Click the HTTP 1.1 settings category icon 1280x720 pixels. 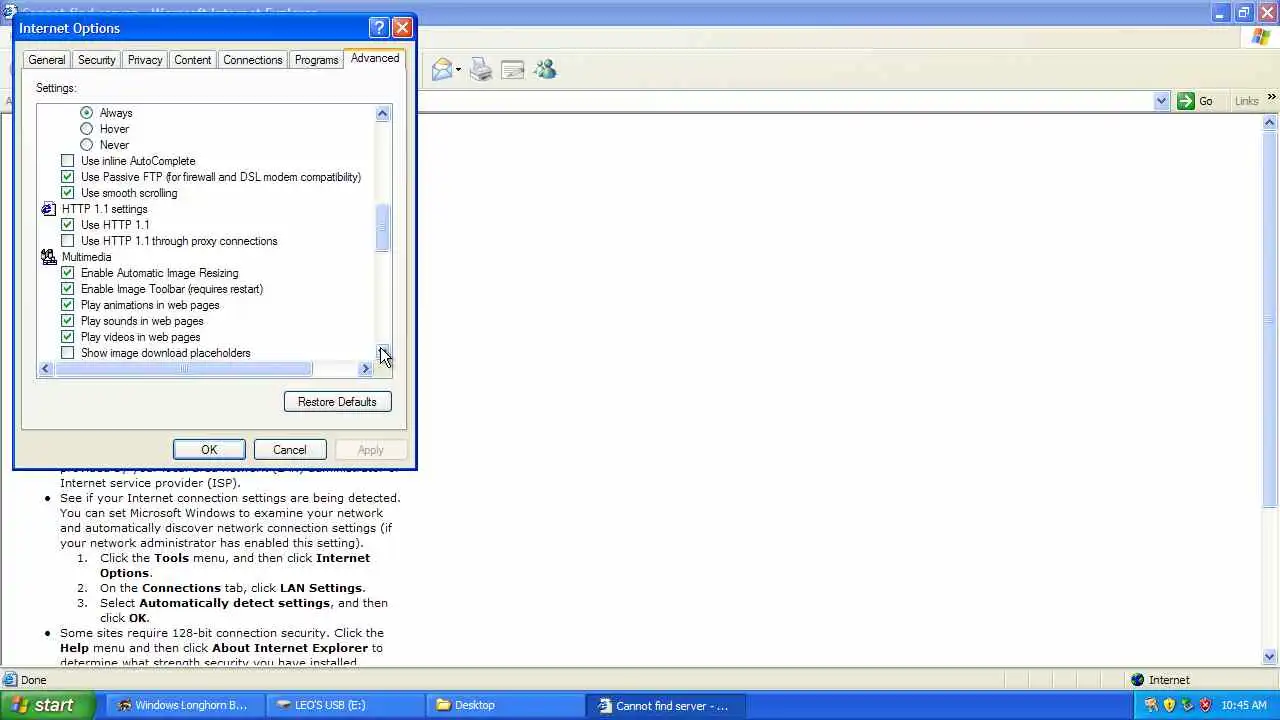(48, 209)
